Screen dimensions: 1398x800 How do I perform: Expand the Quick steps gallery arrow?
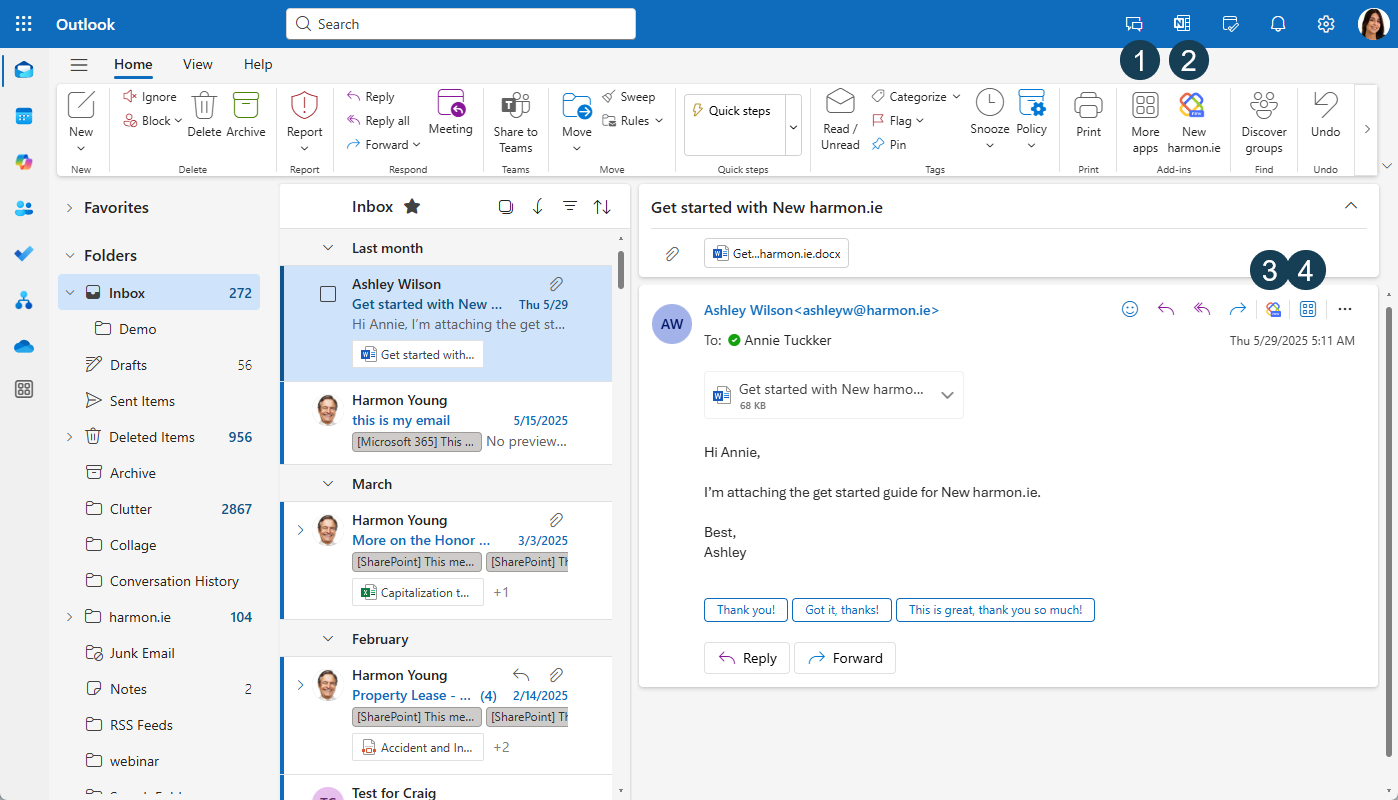794,127
